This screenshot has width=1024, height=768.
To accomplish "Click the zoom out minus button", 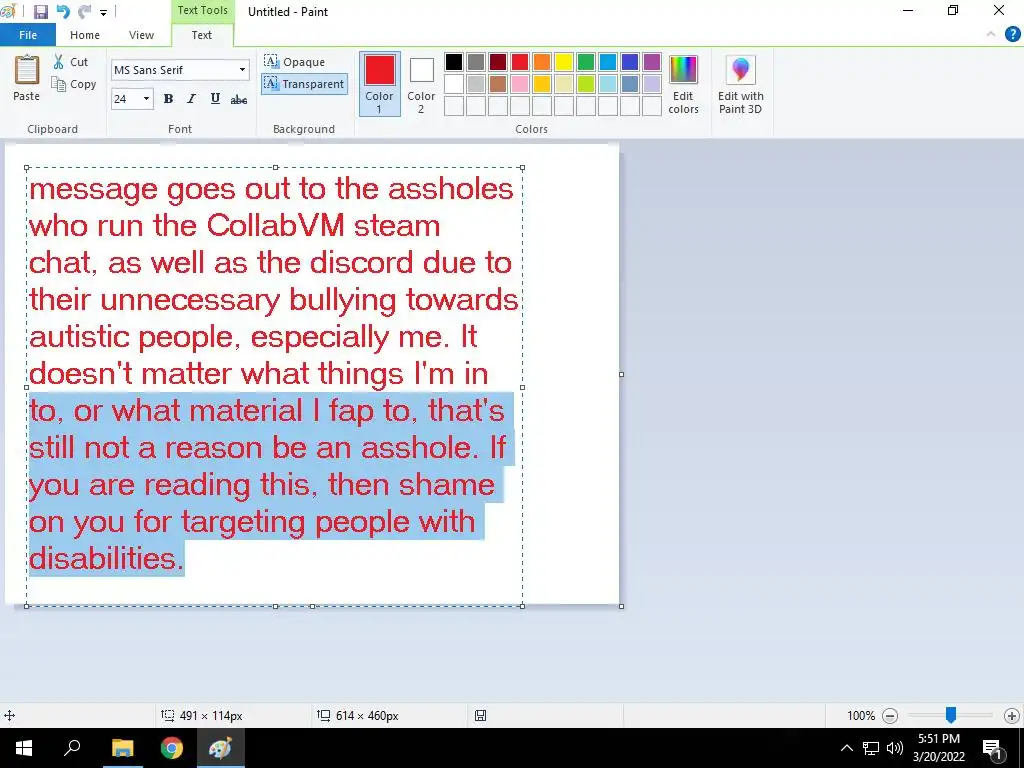I will [889, 716].
